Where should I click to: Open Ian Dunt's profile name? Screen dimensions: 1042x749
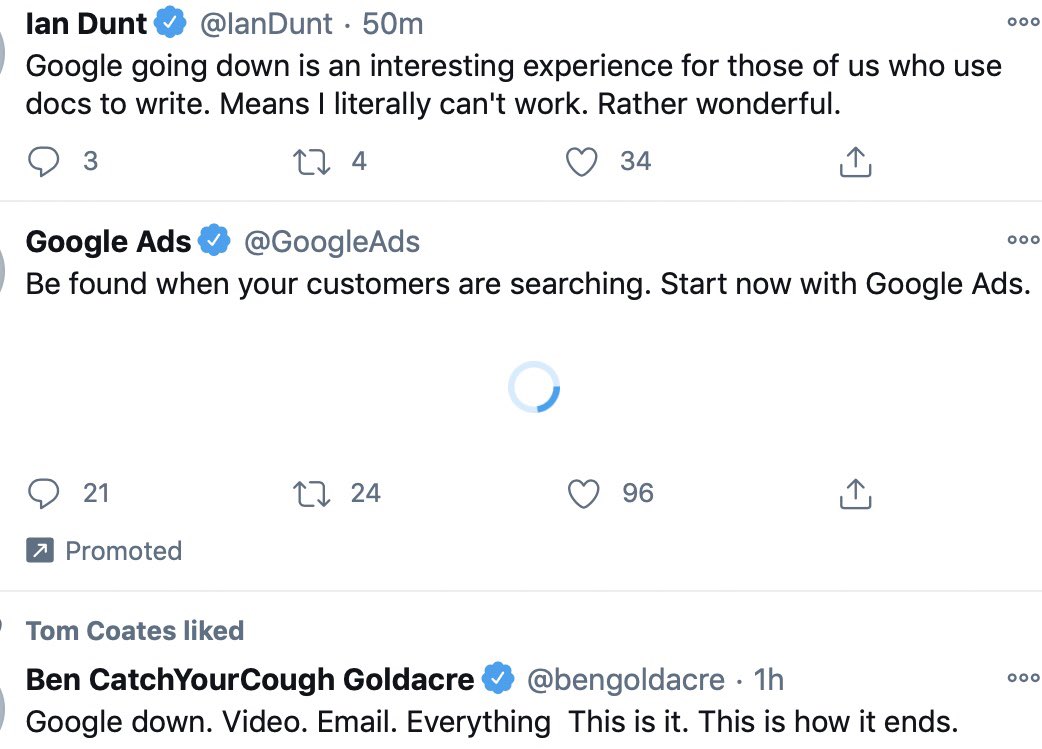[x=86, y=24]
